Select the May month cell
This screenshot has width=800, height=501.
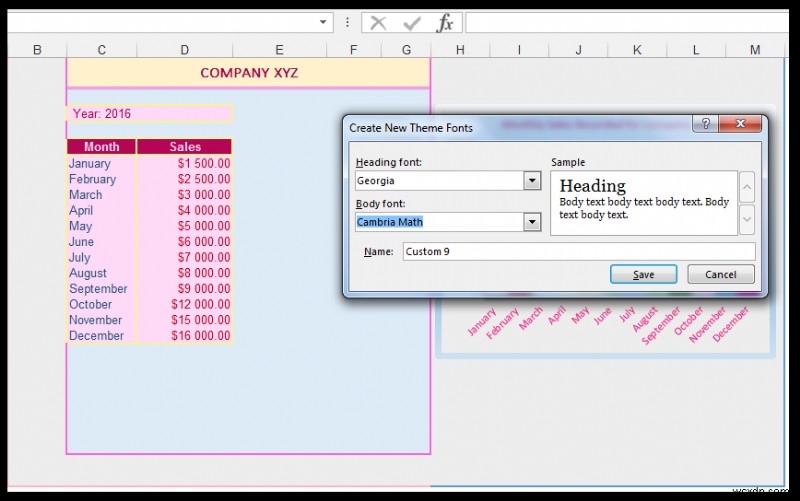(102, 226)
